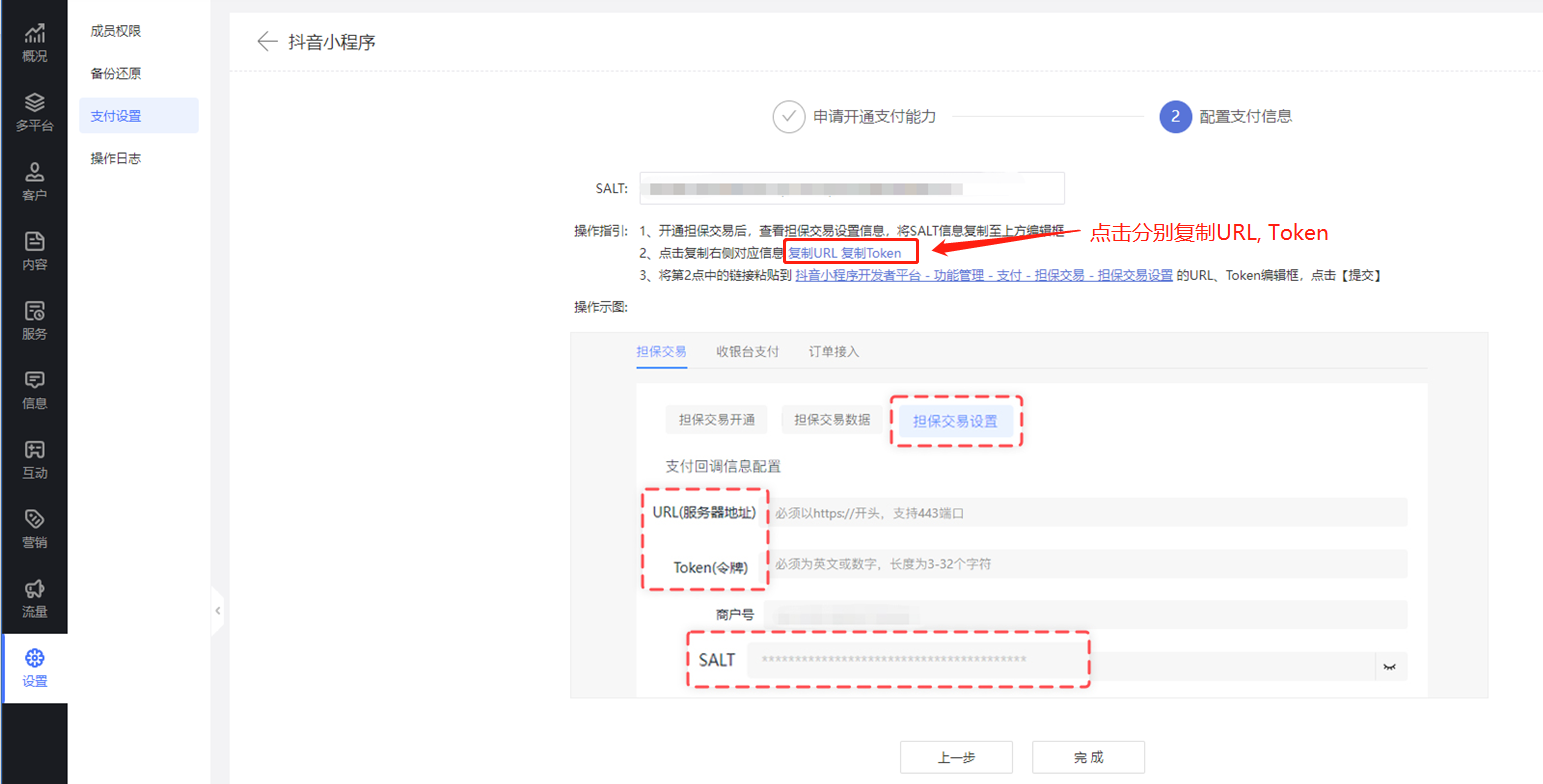1543x784 pixels.
Task: Click the 完成 button
Action: (x=1088, y=757)
